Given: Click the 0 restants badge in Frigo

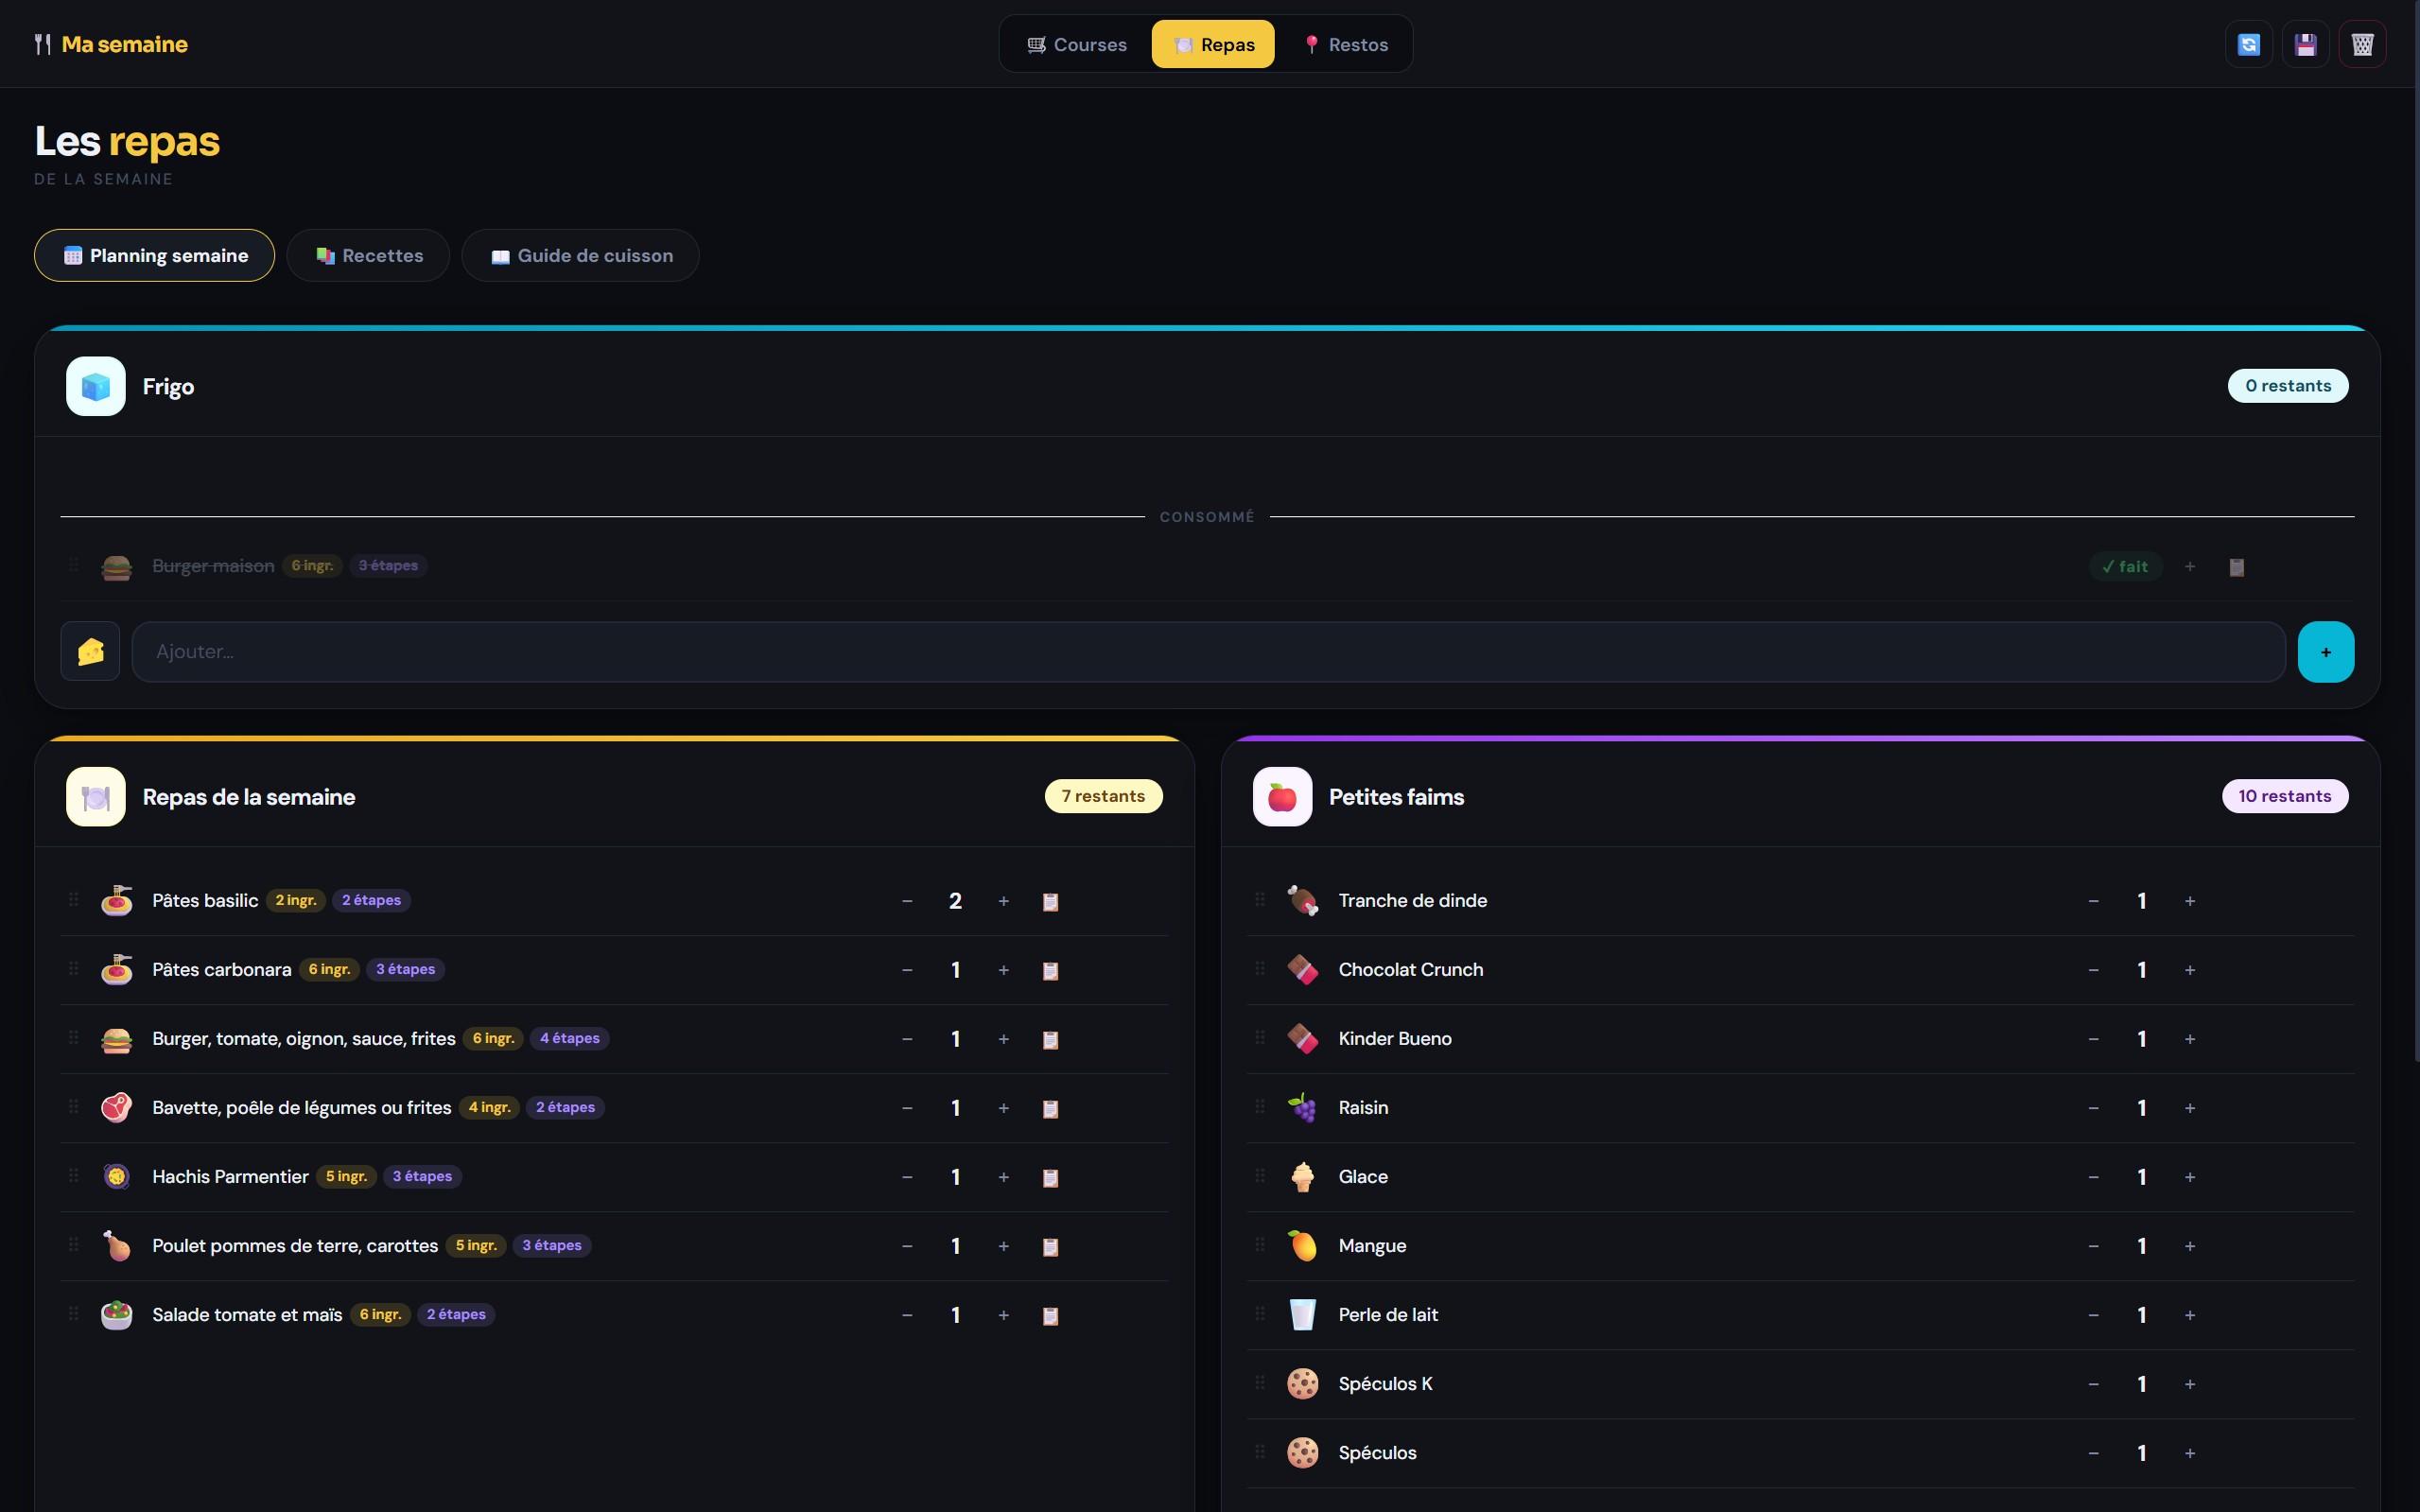Looking at the screenshot, I should tap(2288, 386).
